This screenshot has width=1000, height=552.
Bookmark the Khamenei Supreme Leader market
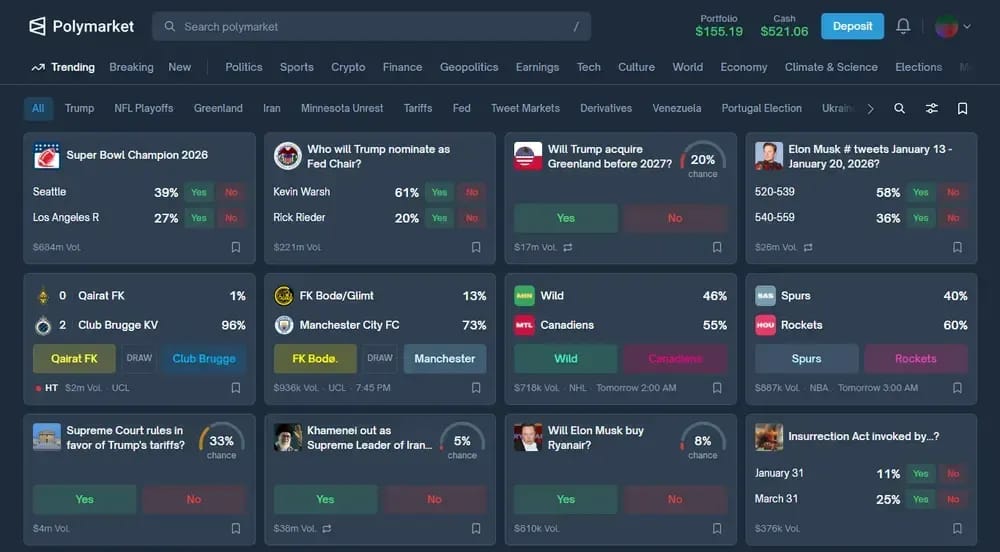pyautogui.click(x=476, y=528)
